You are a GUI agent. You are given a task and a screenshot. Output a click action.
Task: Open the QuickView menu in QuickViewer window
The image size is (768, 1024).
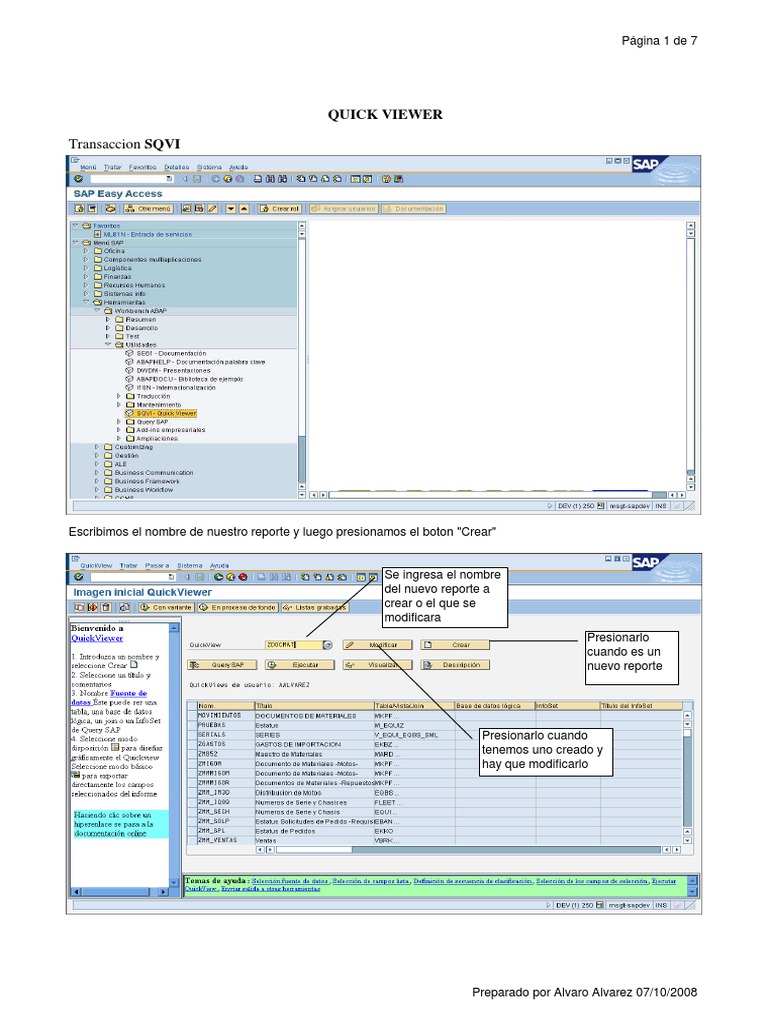[96, 566]
